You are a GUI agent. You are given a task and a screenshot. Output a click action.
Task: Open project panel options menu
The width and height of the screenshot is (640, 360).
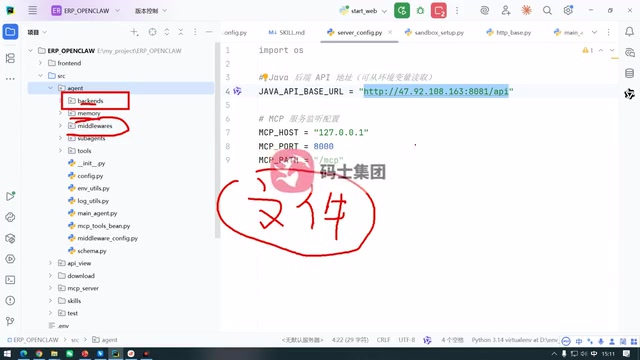195,32
